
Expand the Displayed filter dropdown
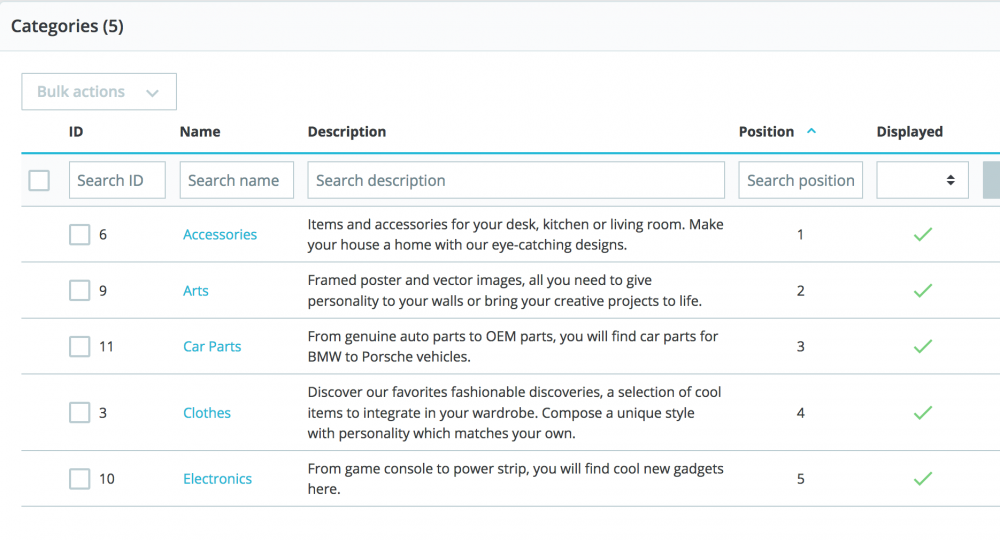pyautogui.click(x=922, y=181)
